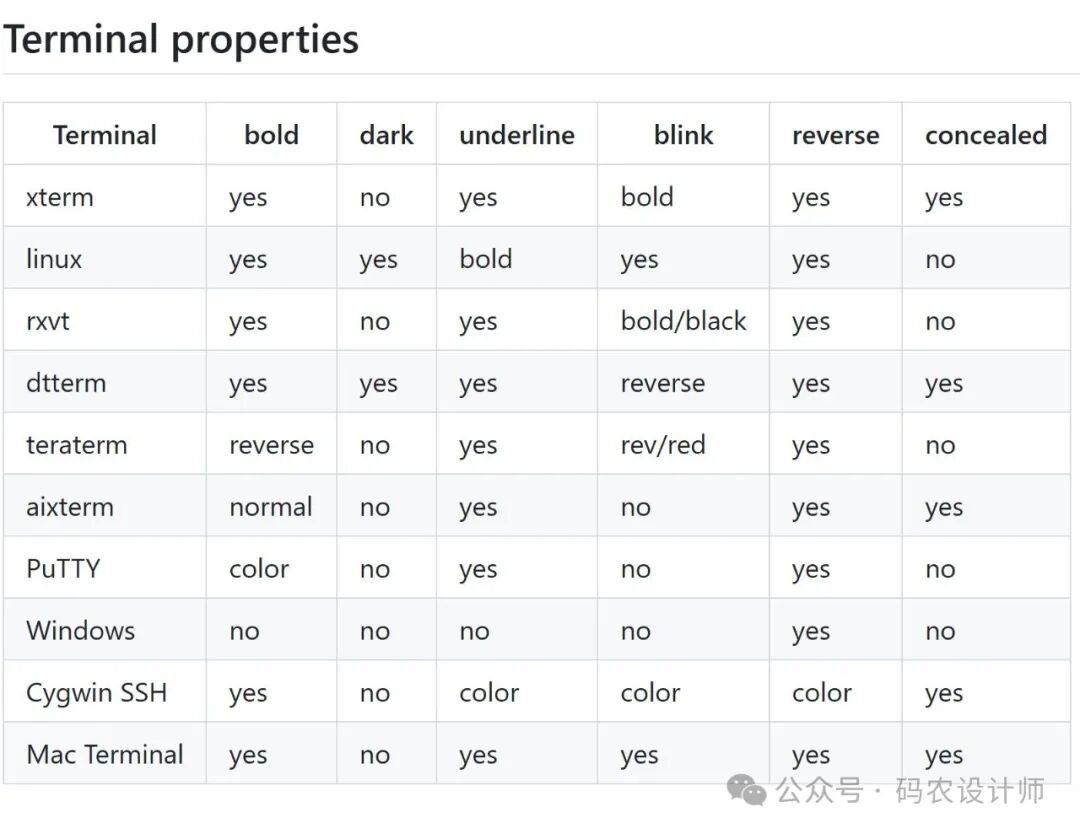This screenshot has height=834, width=1080.
Task: Click the "Windows" terminal name cell
Action: coord(80,631)
